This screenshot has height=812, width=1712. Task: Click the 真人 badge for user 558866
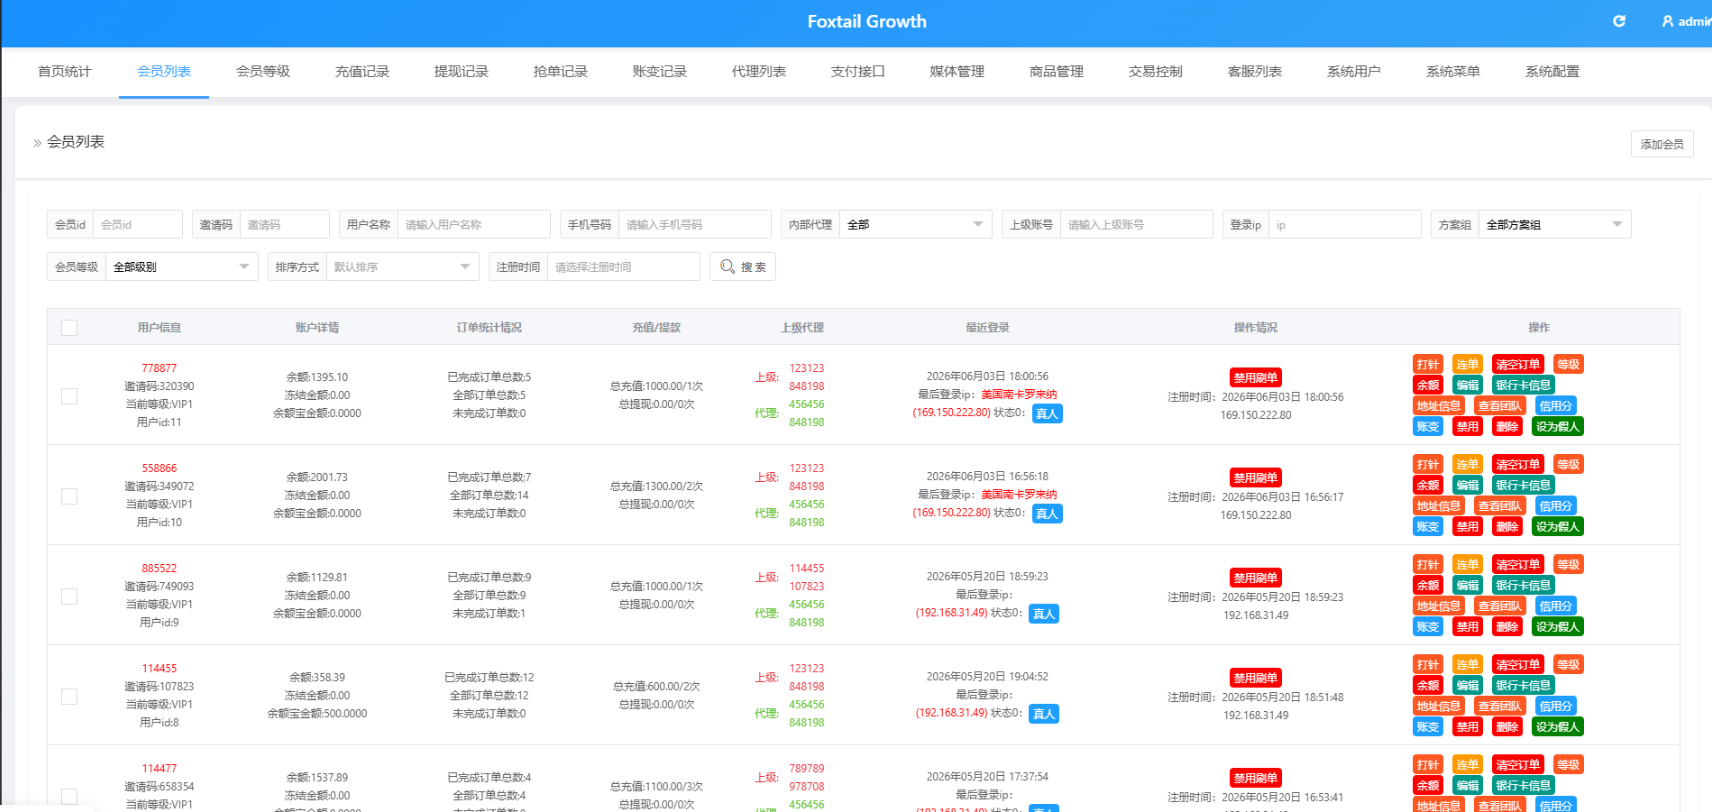point(1047,513)
